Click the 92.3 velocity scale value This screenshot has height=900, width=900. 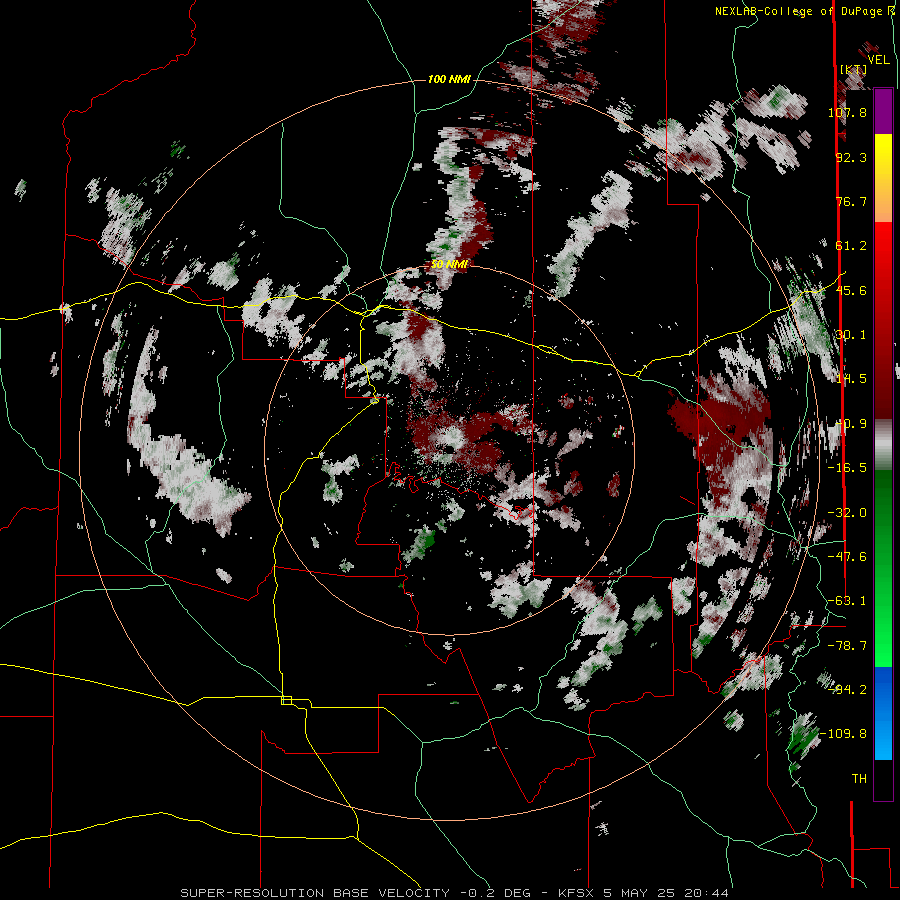[851, 157]
